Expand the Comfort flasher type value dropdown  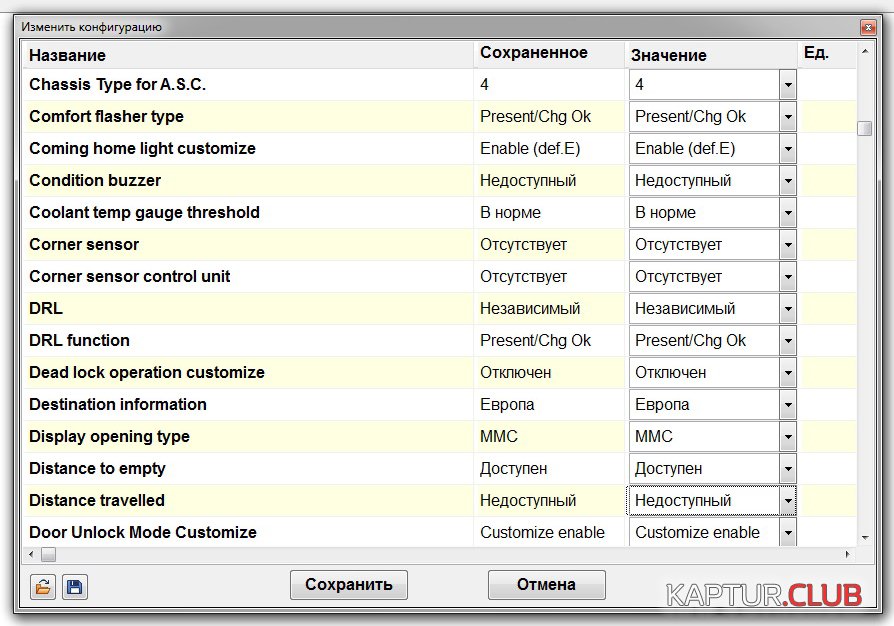point(788,117)
